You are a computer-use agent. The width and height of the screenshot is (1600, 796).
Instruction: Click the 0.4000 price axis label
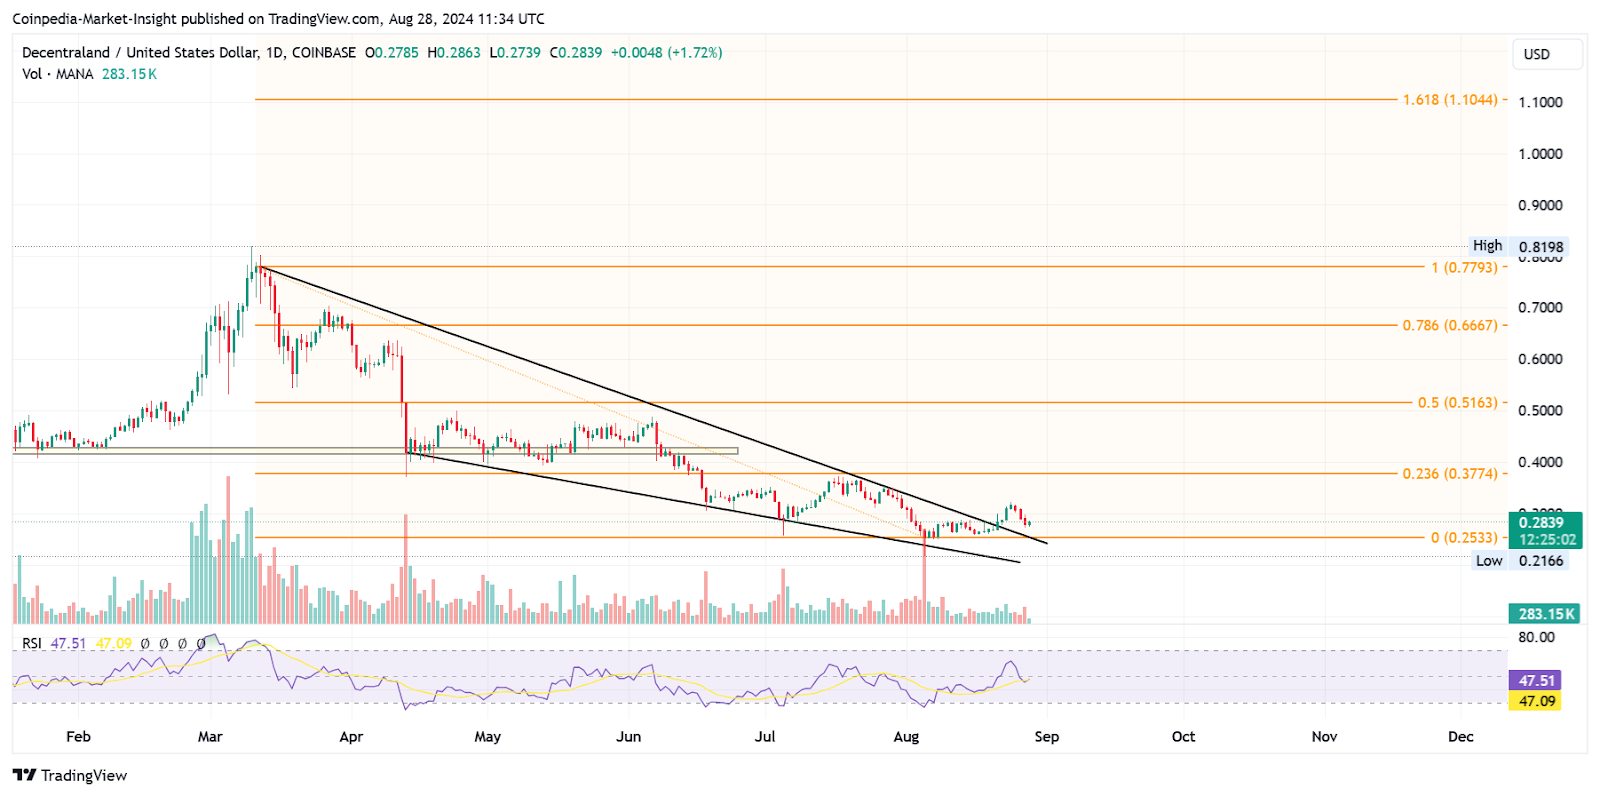point(1540,462)
